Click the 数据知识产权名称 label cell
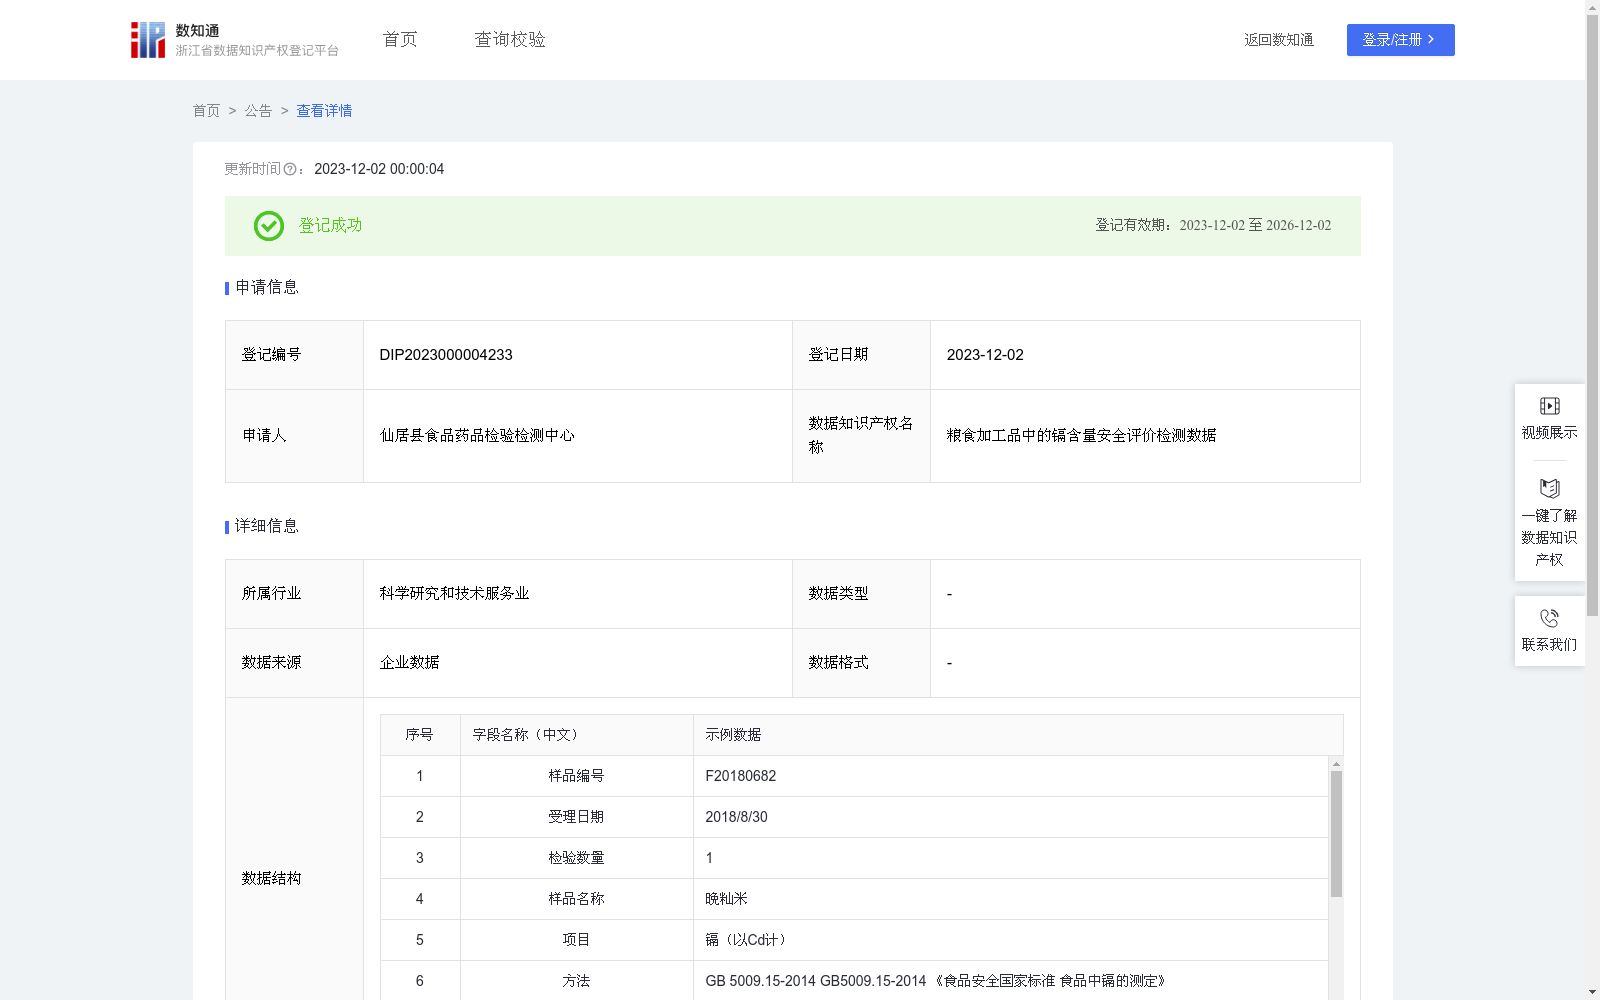 click(x=861, y=436)
